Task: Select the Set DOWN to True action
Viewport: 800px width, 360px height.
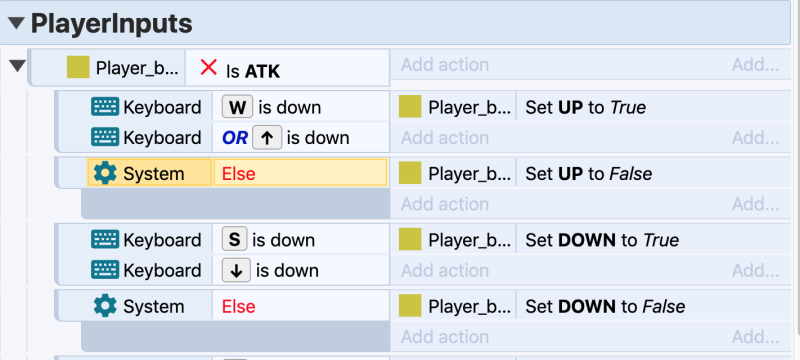Action: pyautogui.click(x=602, y=240)
